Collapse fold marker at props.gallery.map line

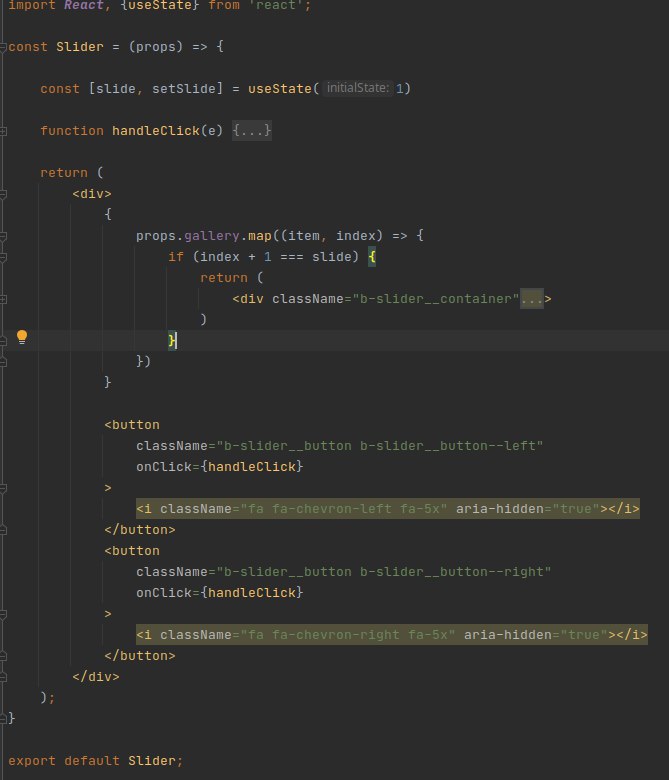click(3, 236)
